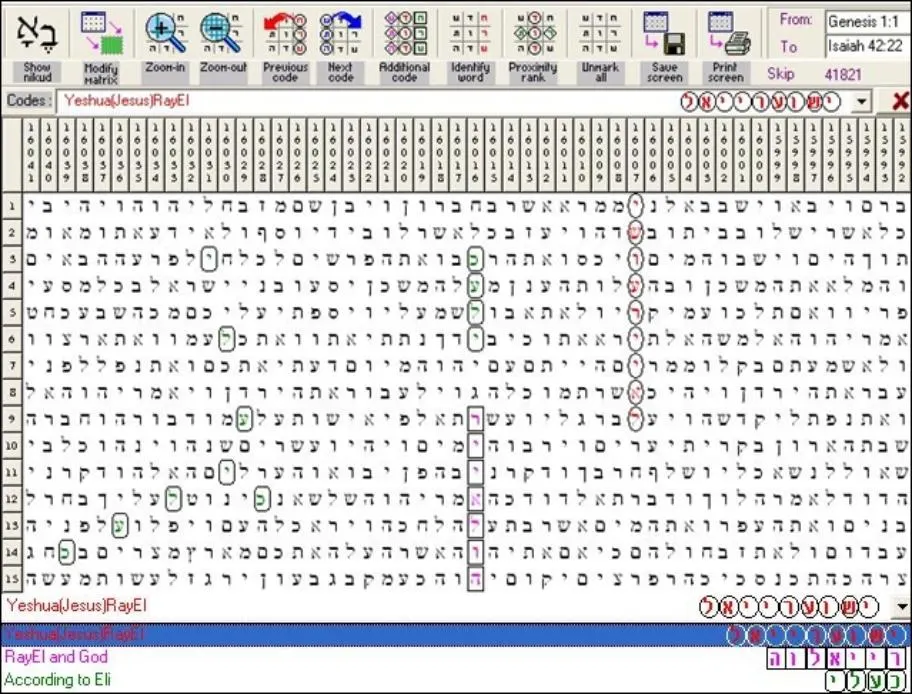Click the Save screen icon

[x=664, y=33]
